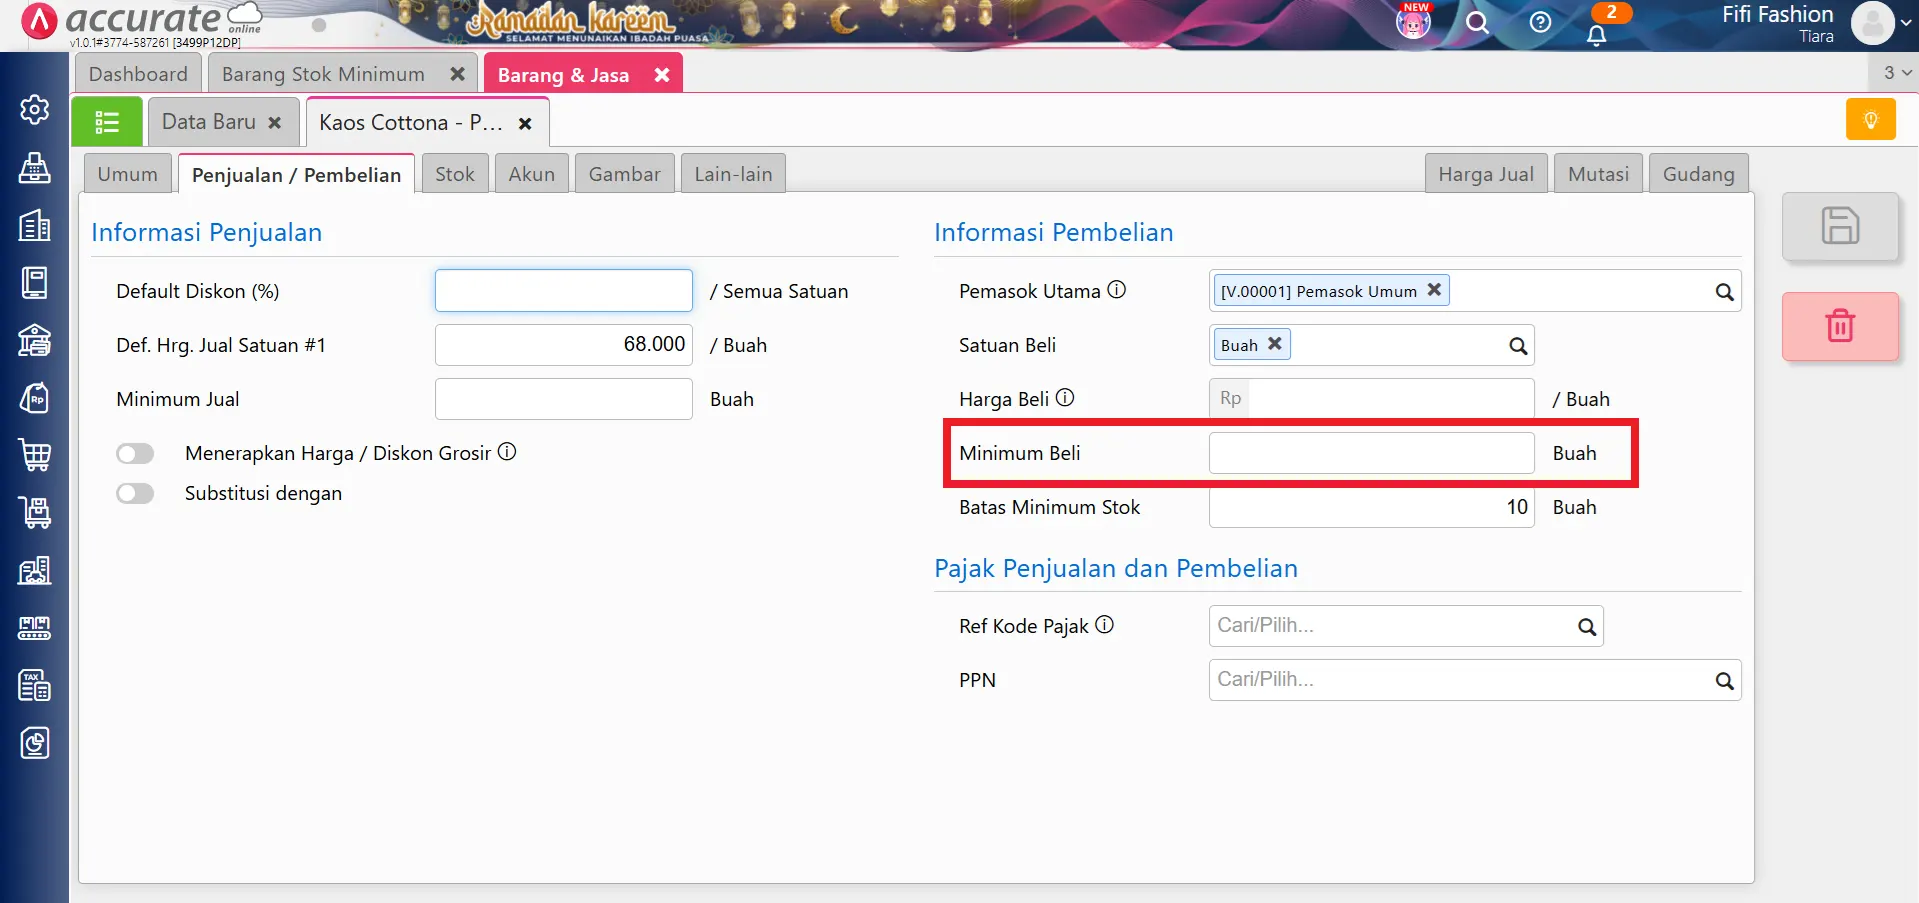Click the Harga Jual button
This screenshot has height=903, width=1919.
tap(1486, 173)
